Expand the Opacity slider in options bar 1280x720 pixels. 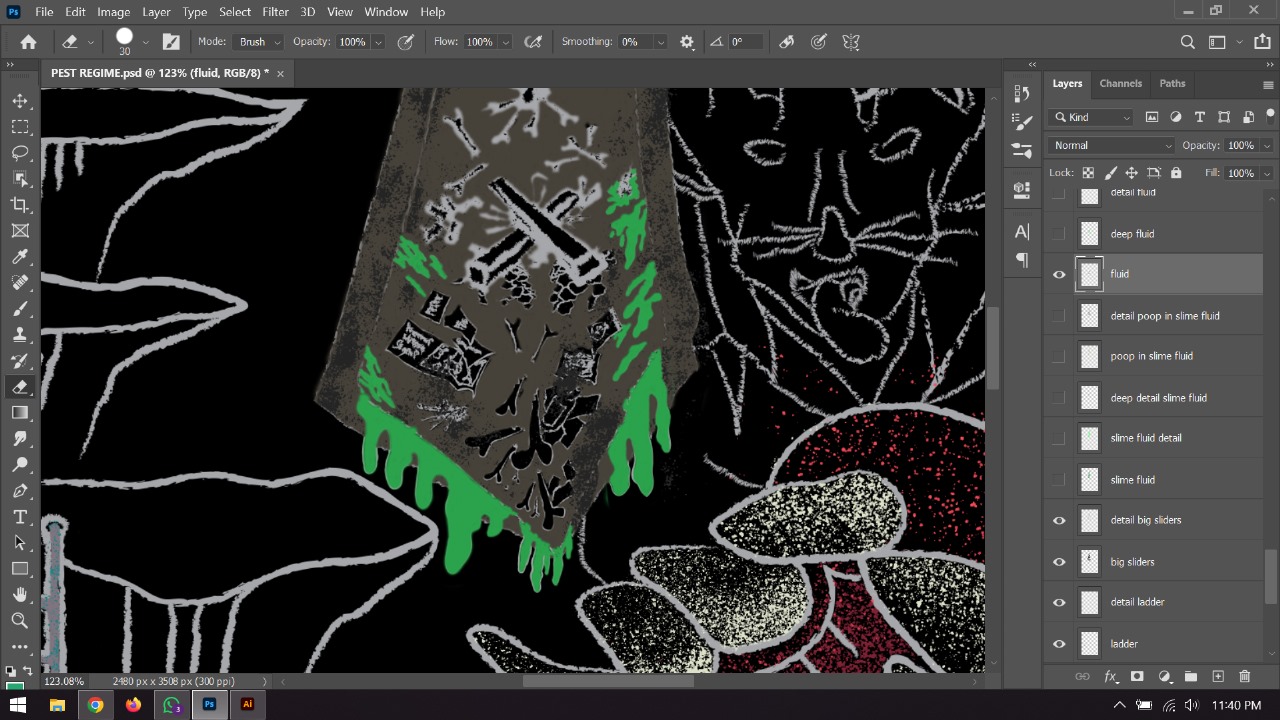378,42
